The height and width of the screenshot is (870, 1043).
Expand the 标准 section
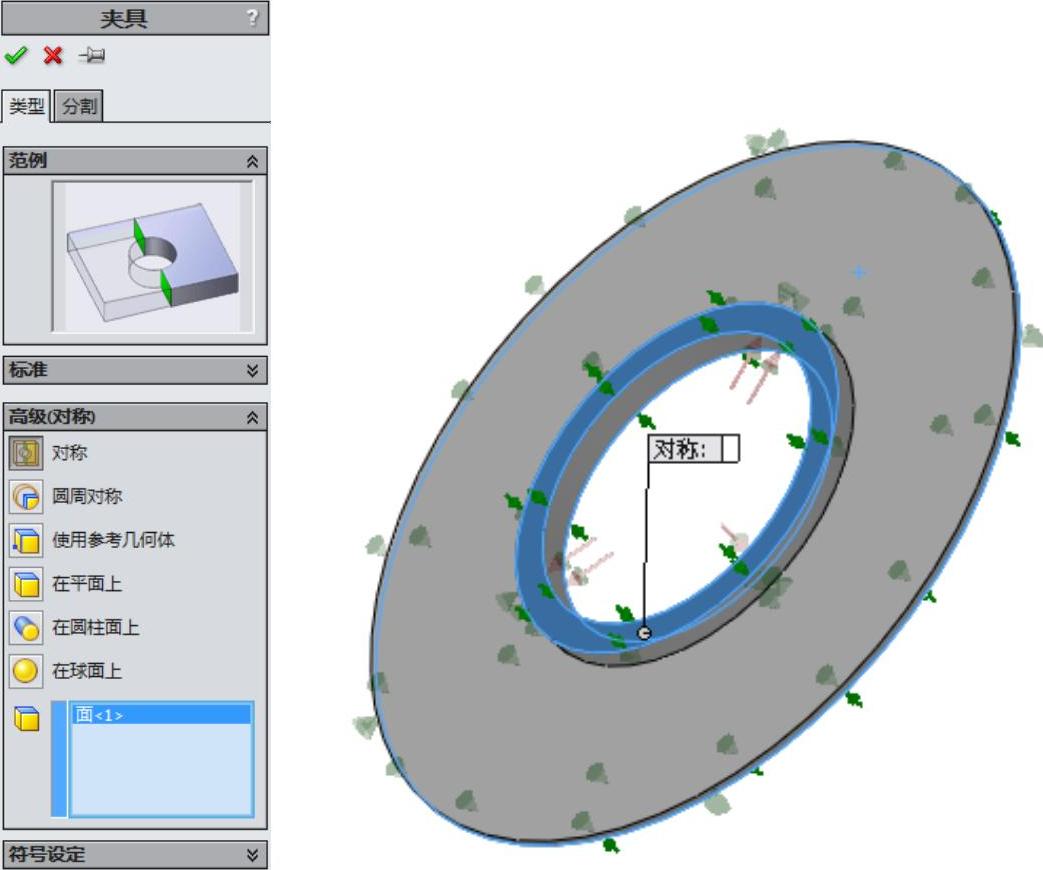point(252,370)
